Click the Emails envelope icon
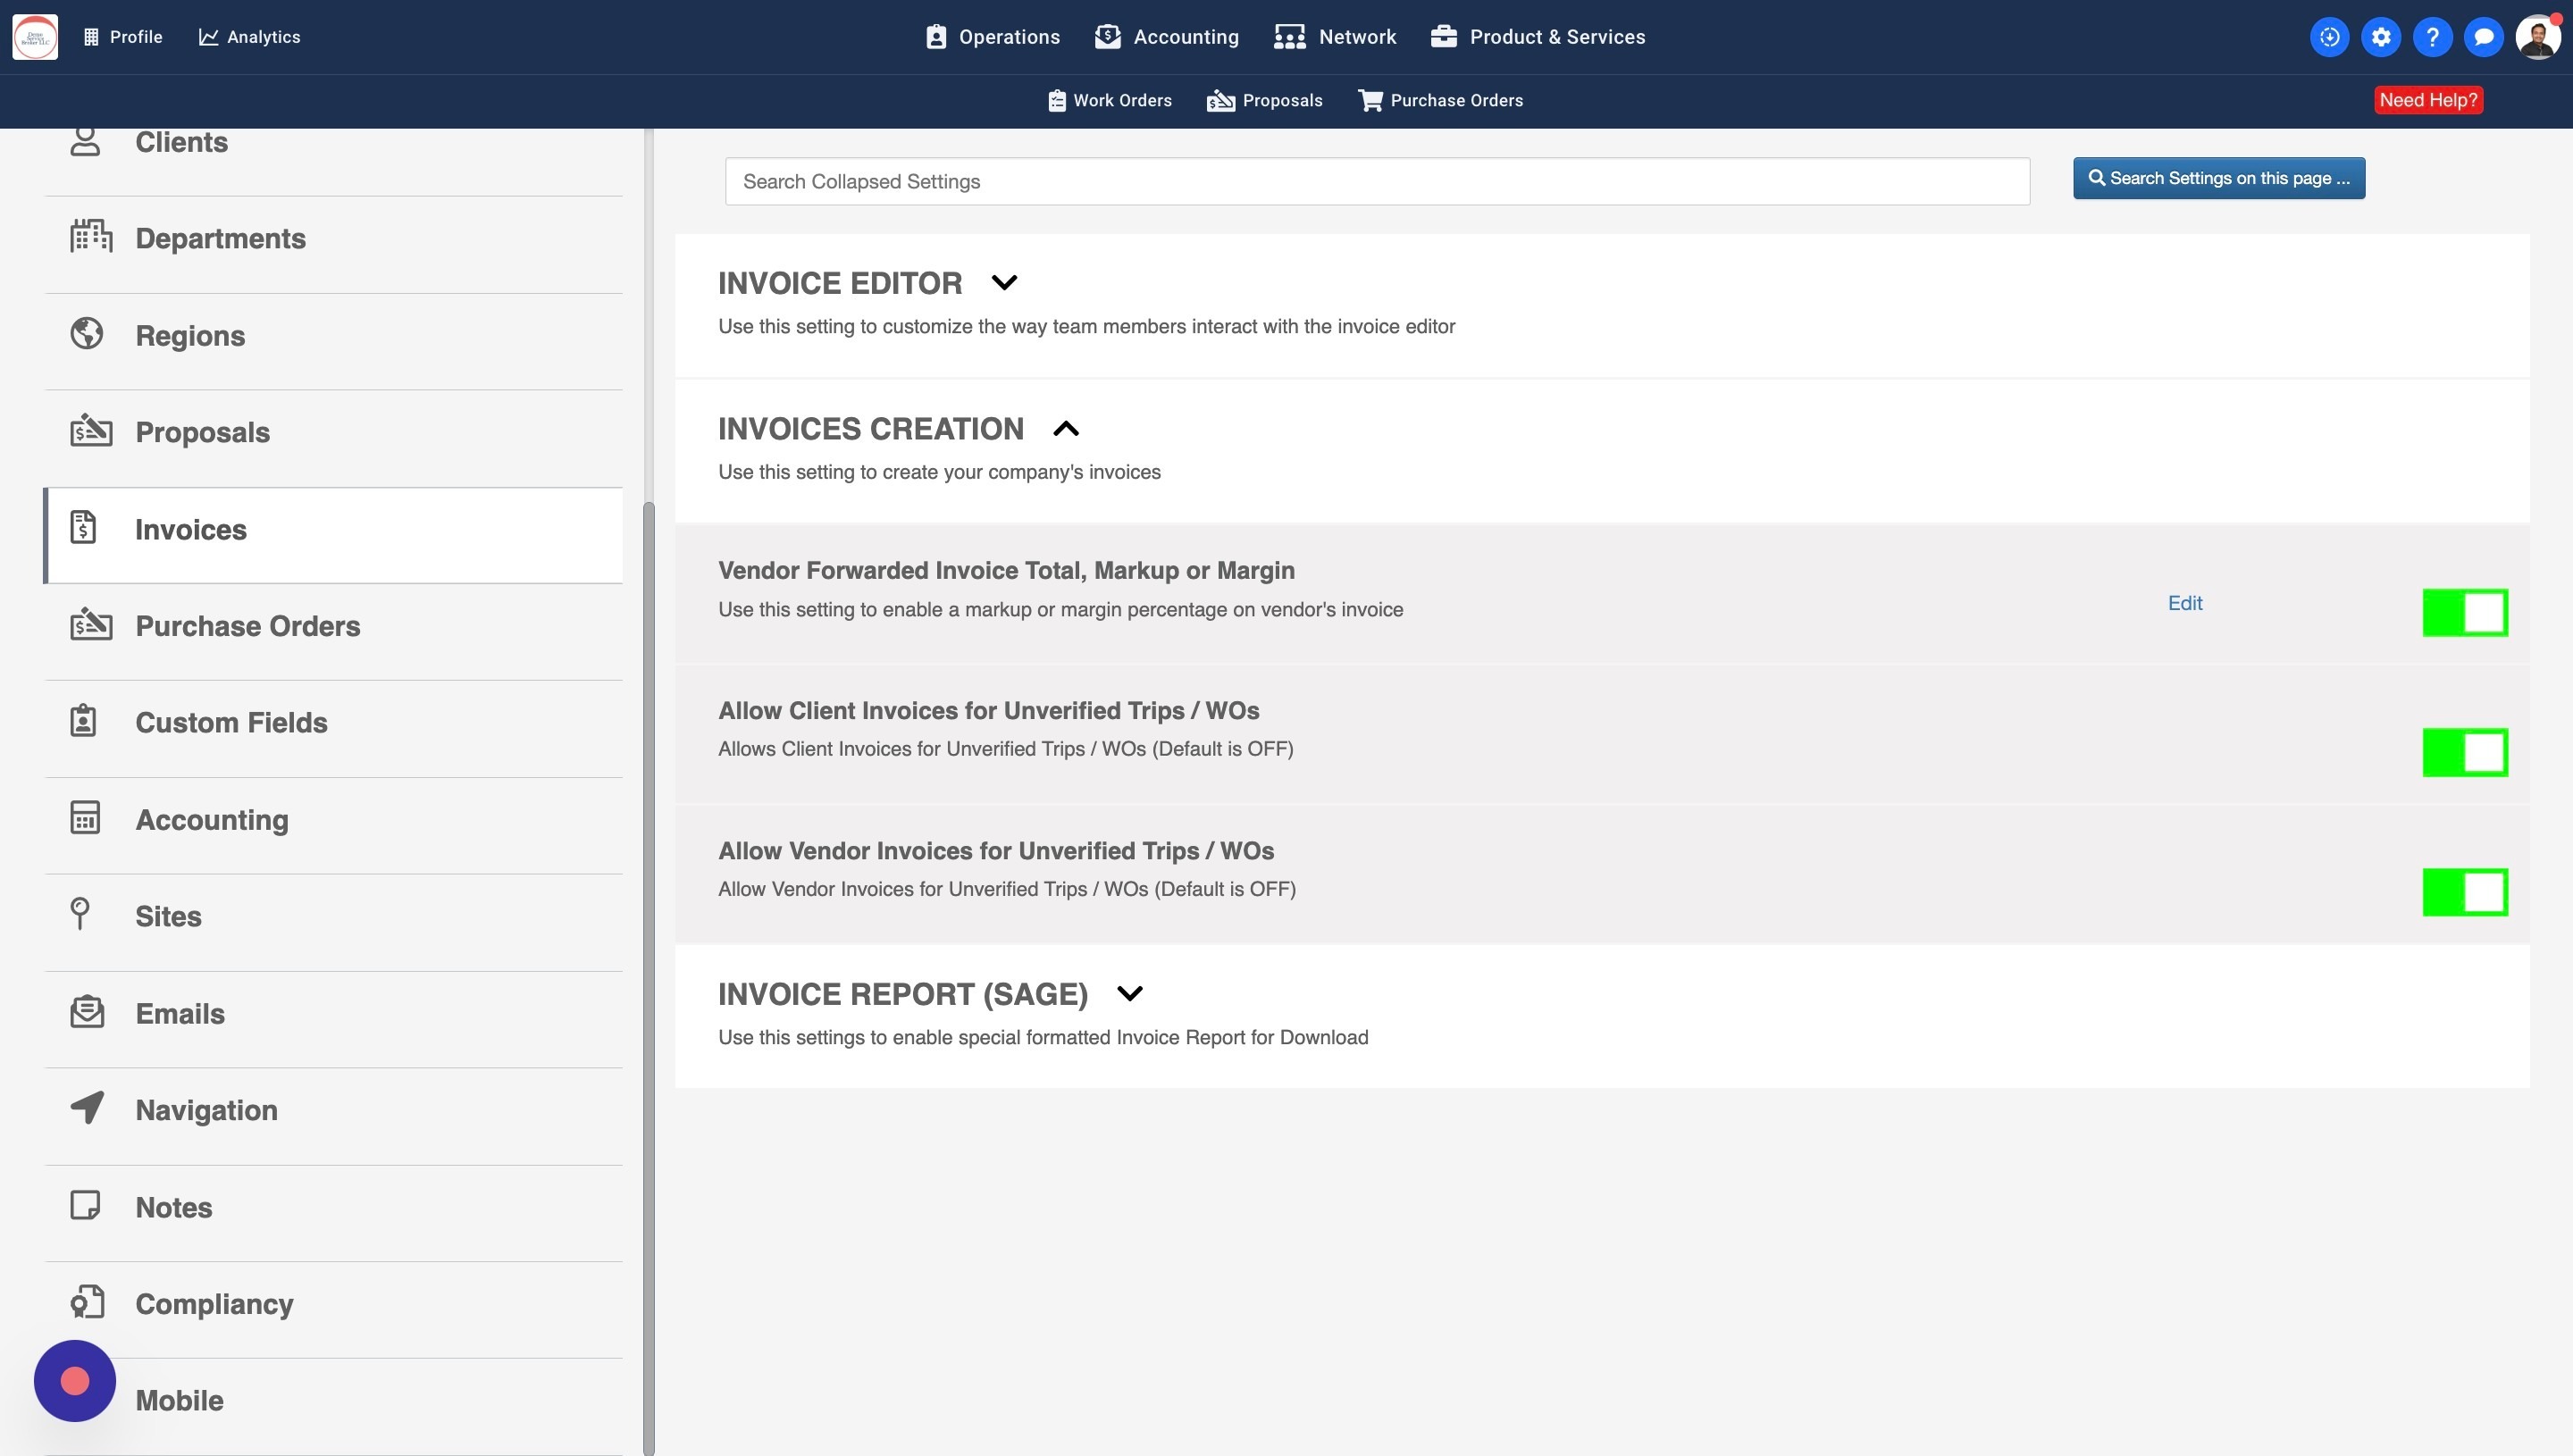The height and width of the screenshot is (1456, 2573). [x=87, y=1011]
